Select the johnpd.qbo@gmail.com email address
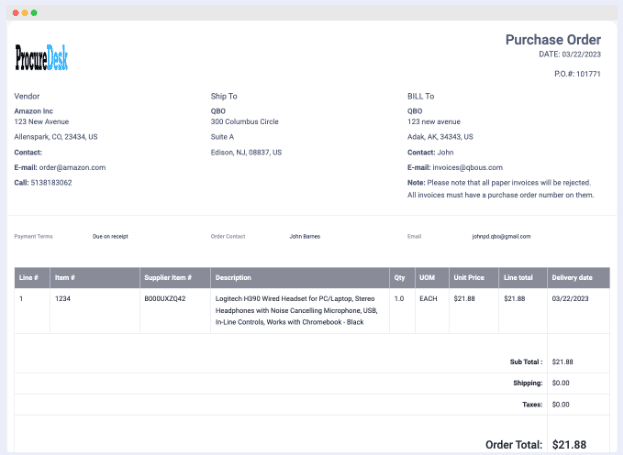 click(501, 237)
